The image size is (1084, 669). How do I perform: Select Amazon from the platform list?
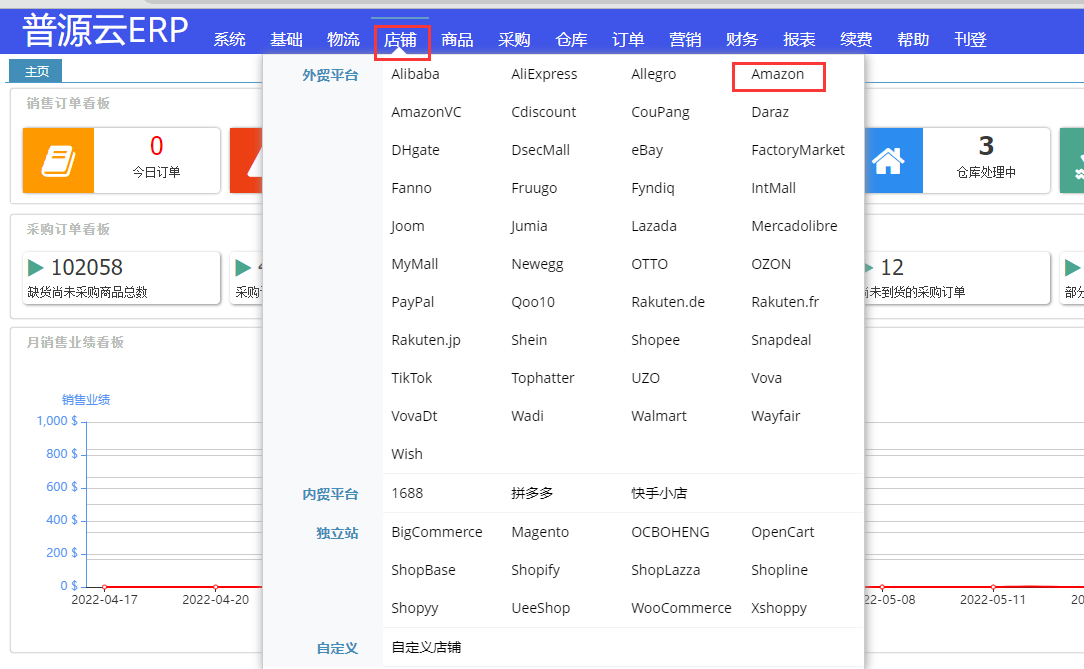778,75
